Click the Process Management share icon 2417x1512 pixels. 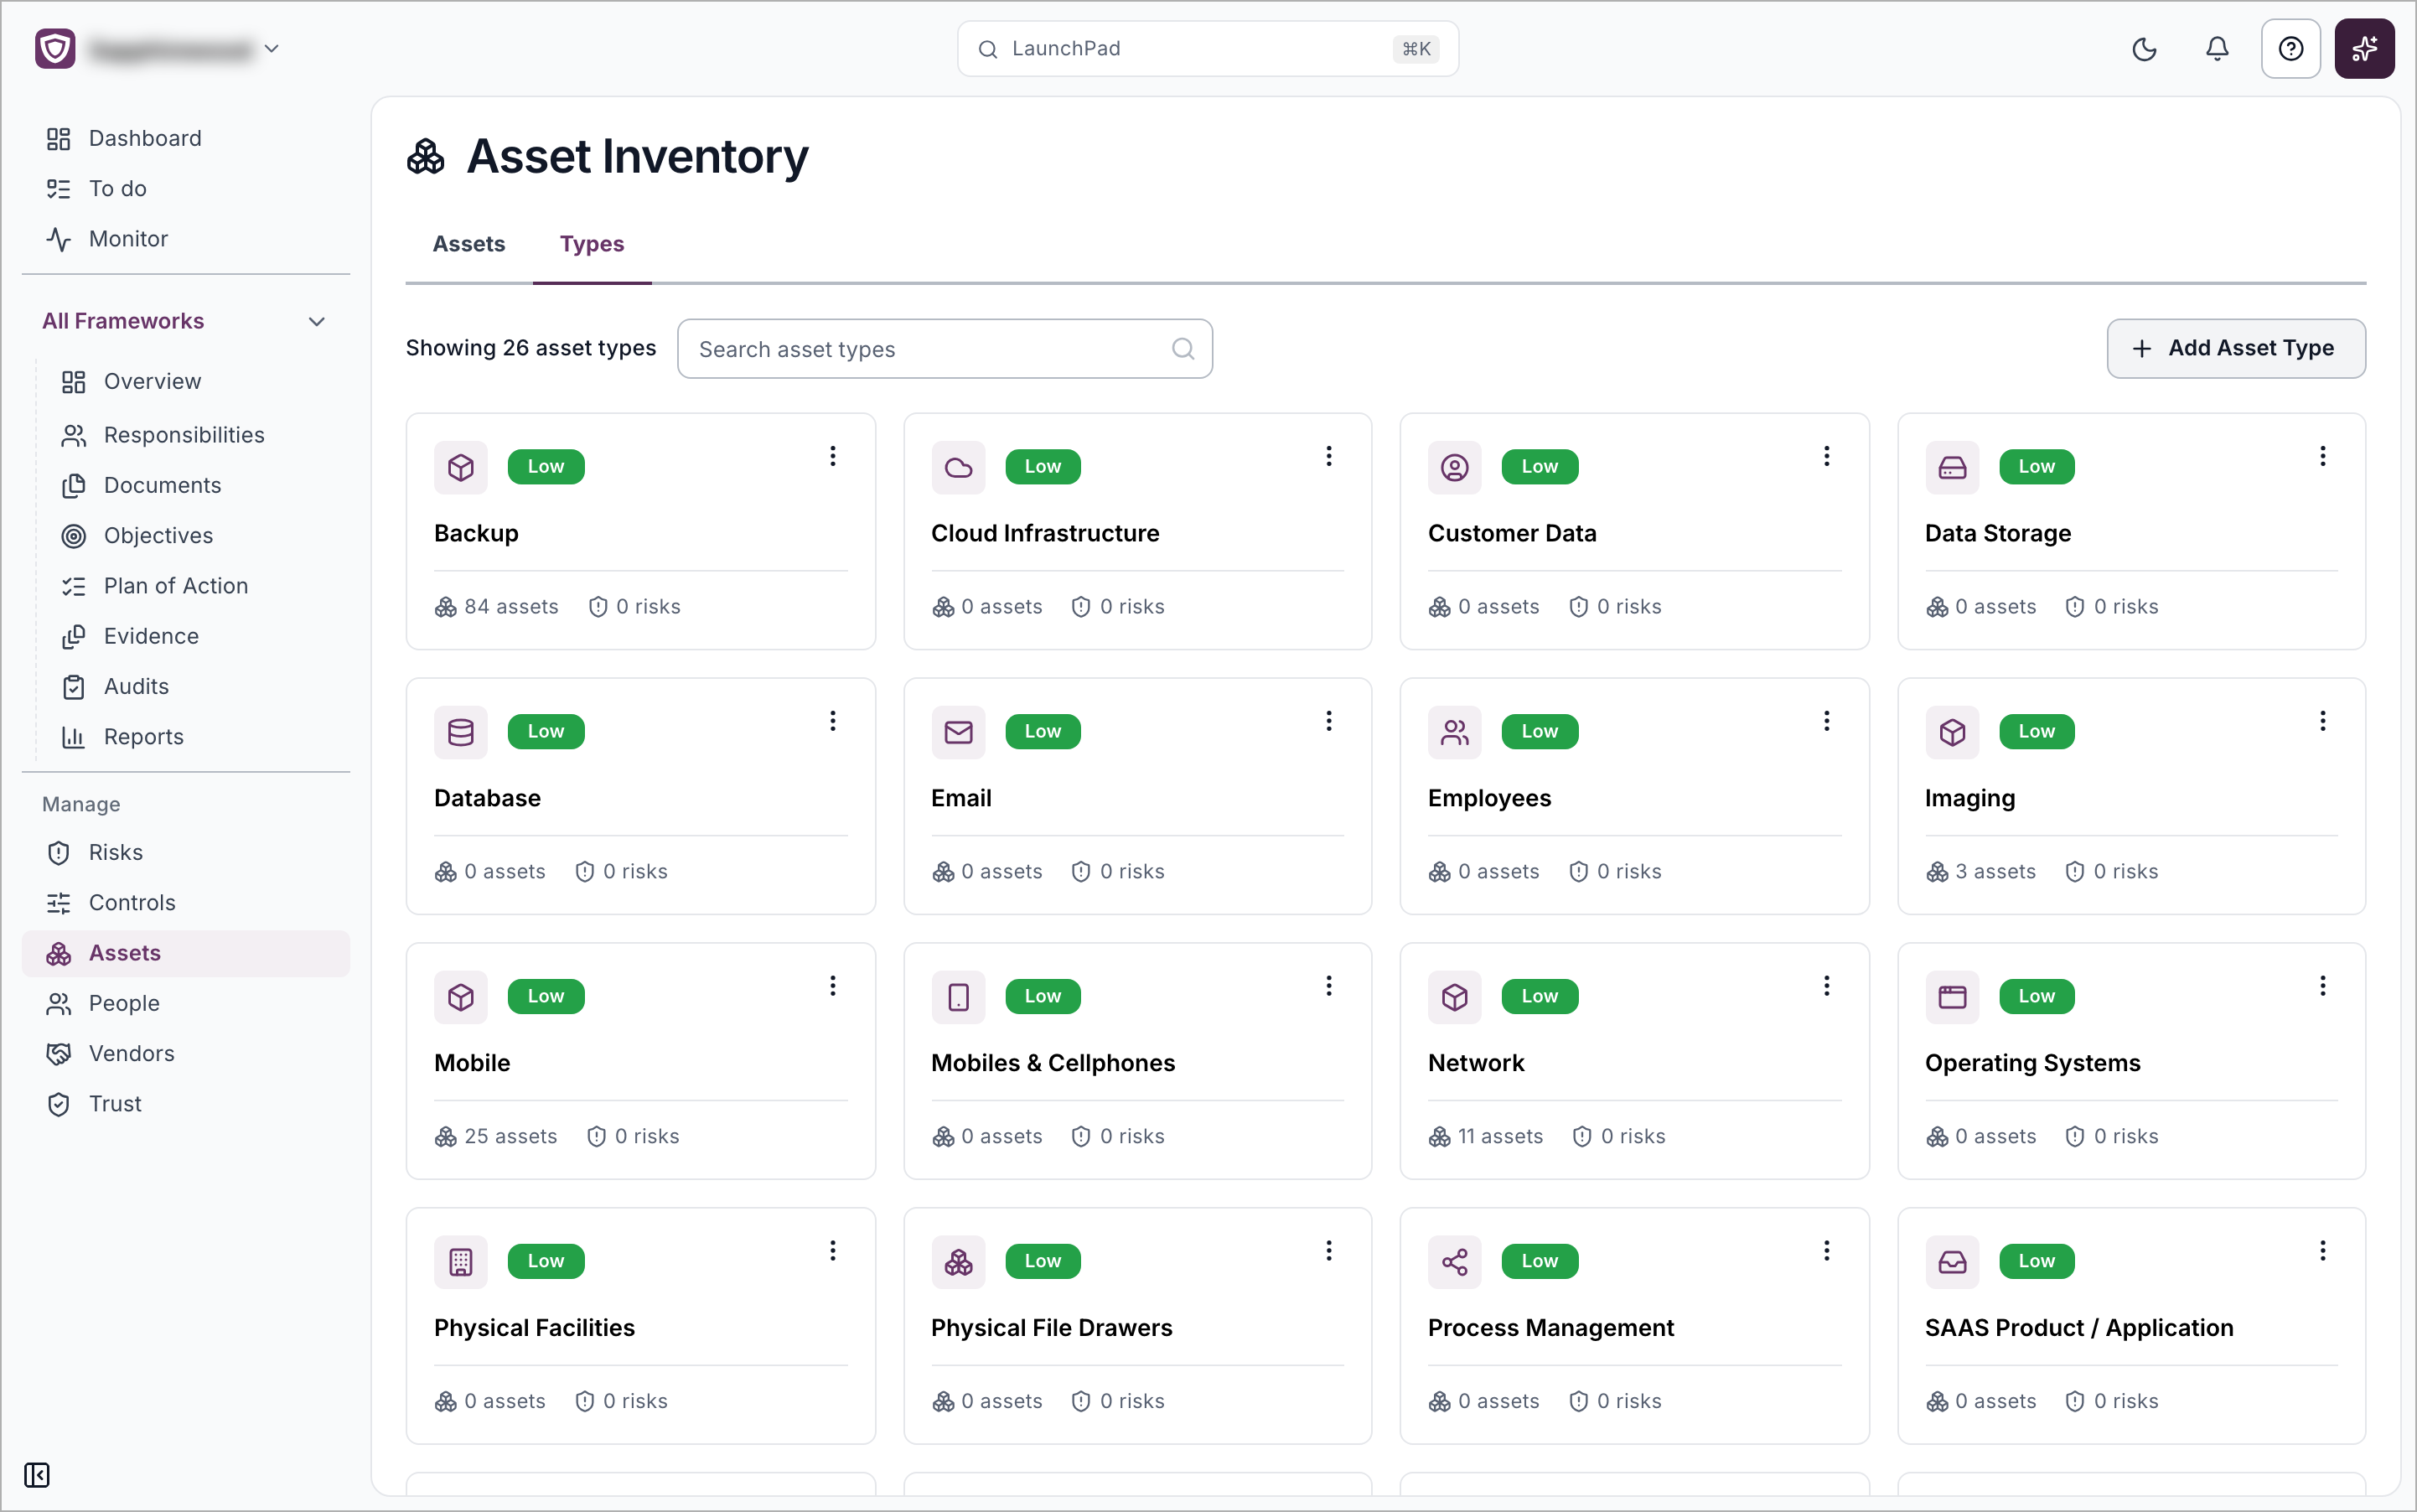pos(1455,1262)
